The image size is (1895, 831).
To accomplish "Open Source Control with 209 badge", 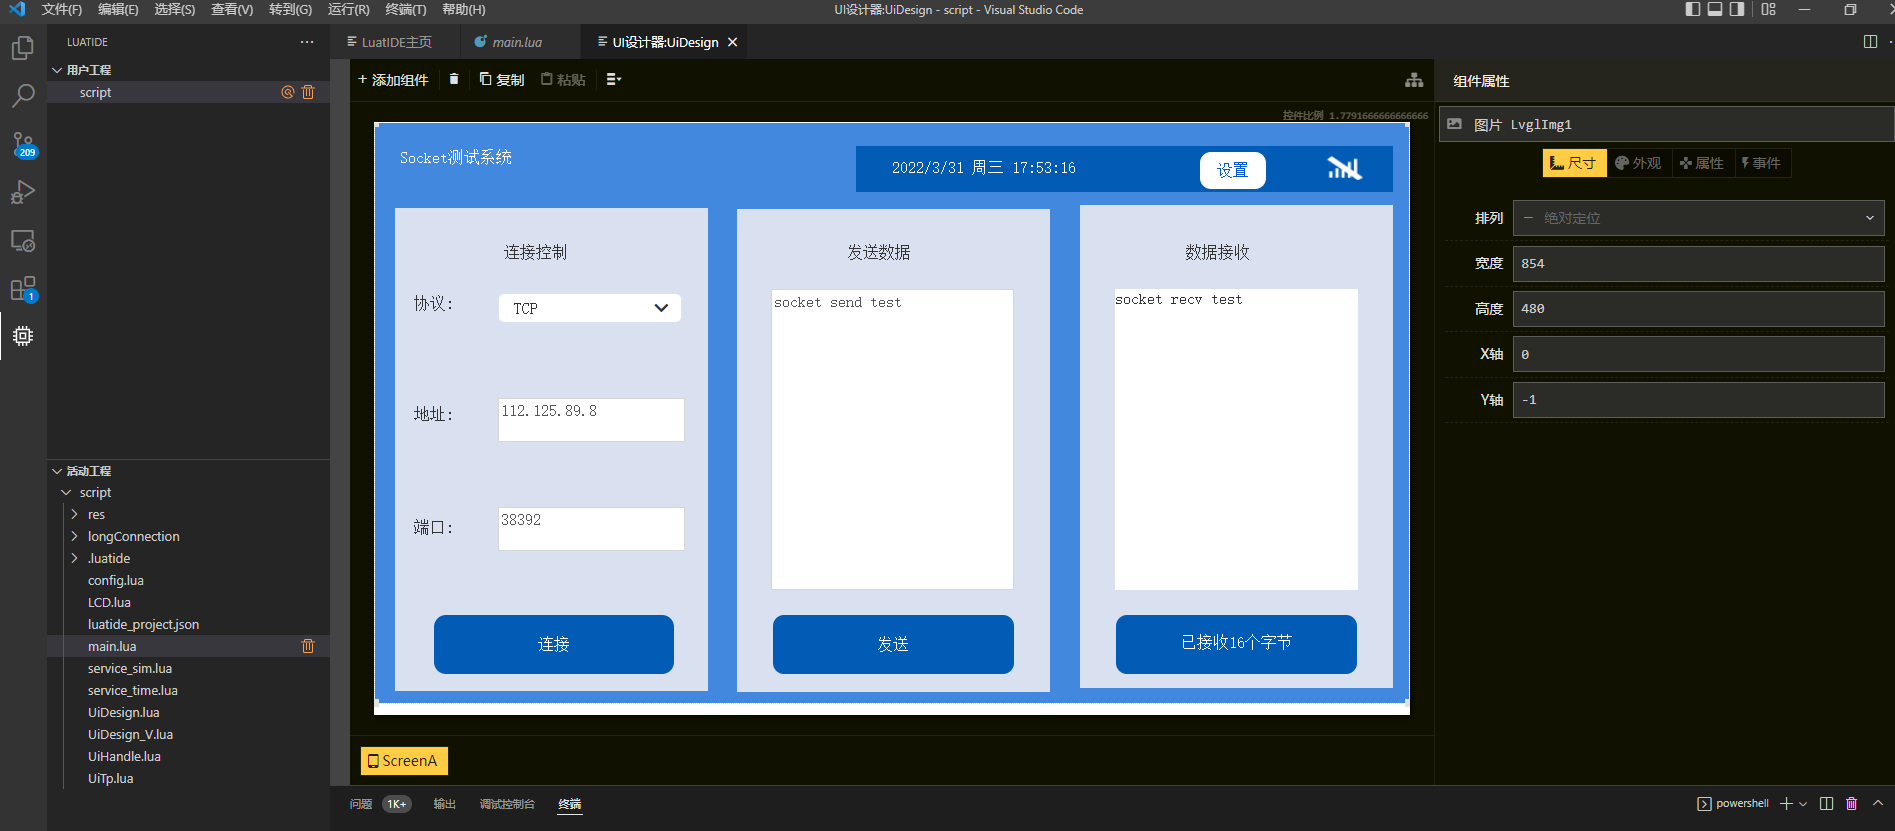I will [22, 145].
